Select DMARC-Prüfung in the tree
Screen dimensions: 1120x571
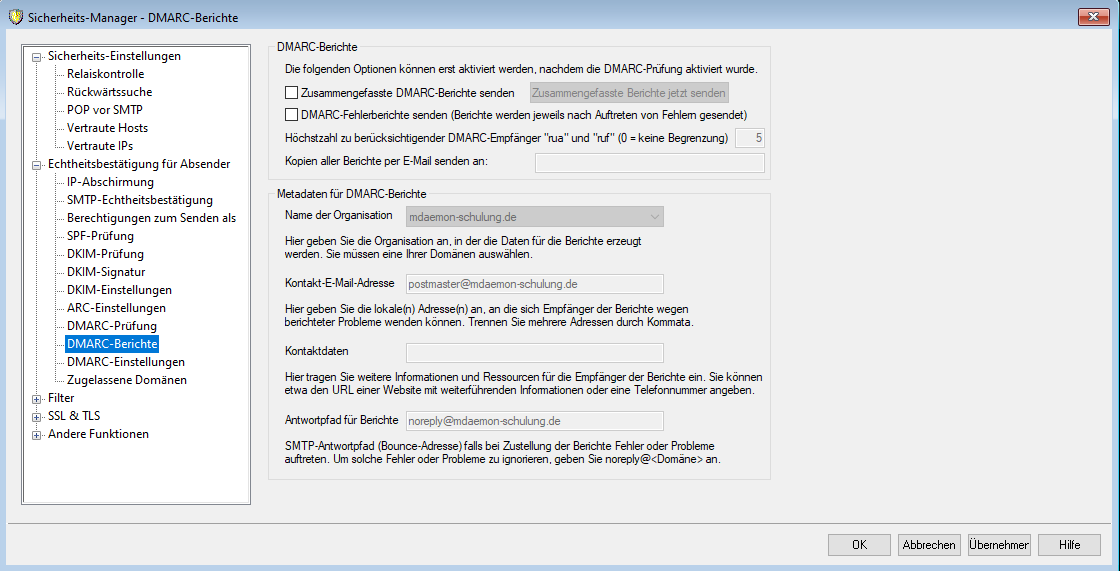tap(111, 326)
